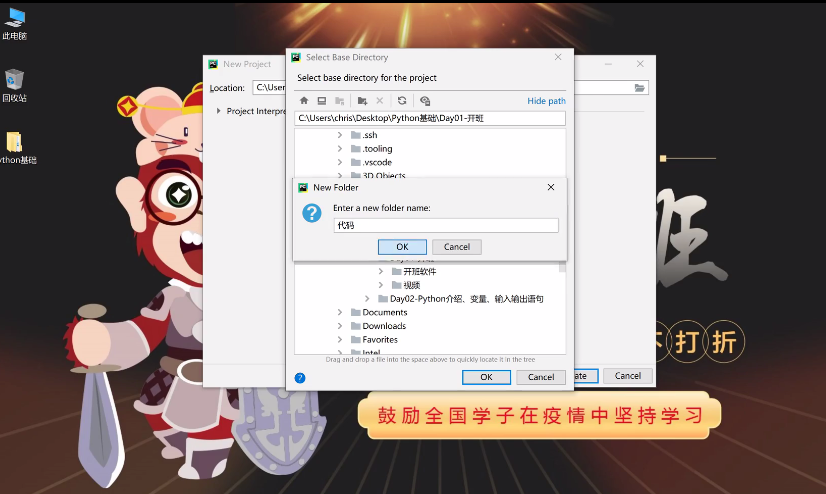
Task: Click the Refresh toolbar icon
Action: click(402, 101)
